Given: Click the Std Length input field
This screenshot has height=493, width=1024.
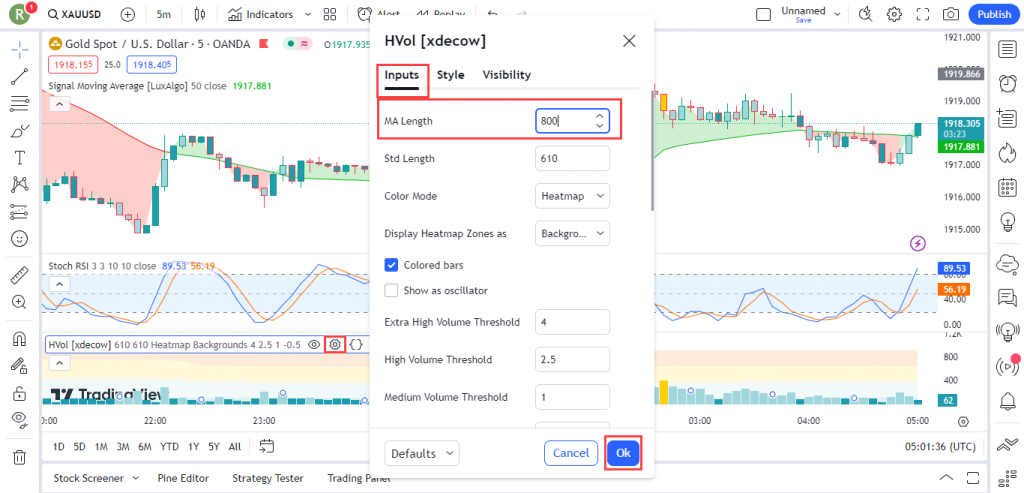Looking at the screenshot, I should click(572, 158).
